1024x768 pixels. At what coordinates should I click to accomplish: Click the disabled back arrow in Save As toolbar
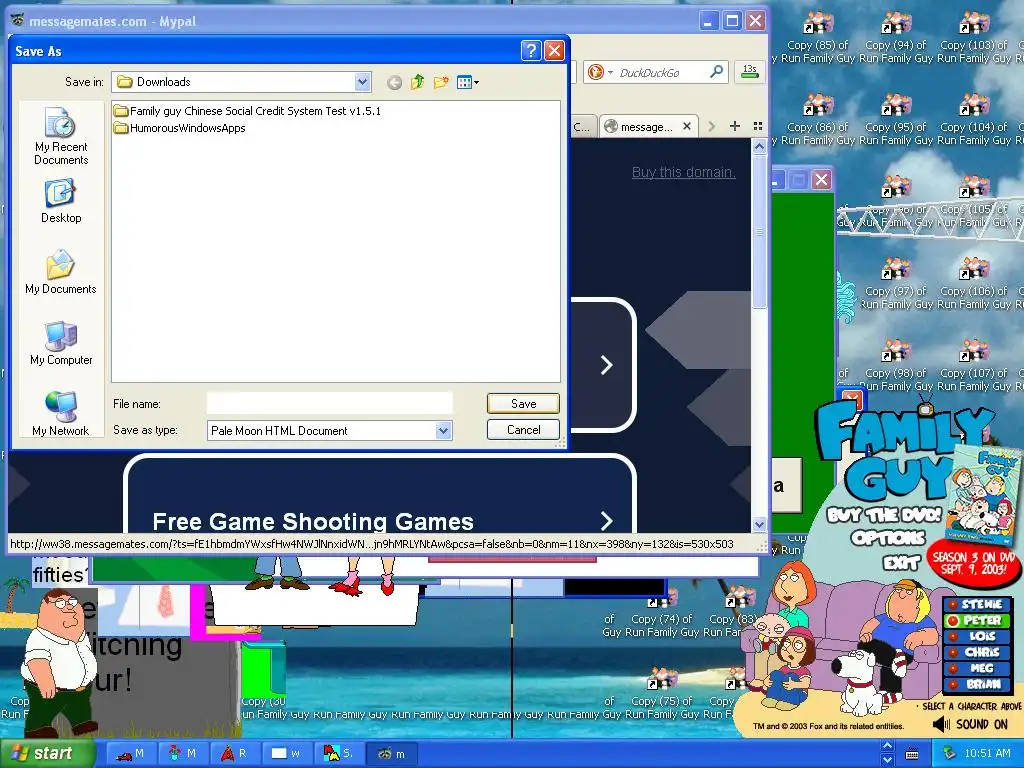click(x=394, y=82)
